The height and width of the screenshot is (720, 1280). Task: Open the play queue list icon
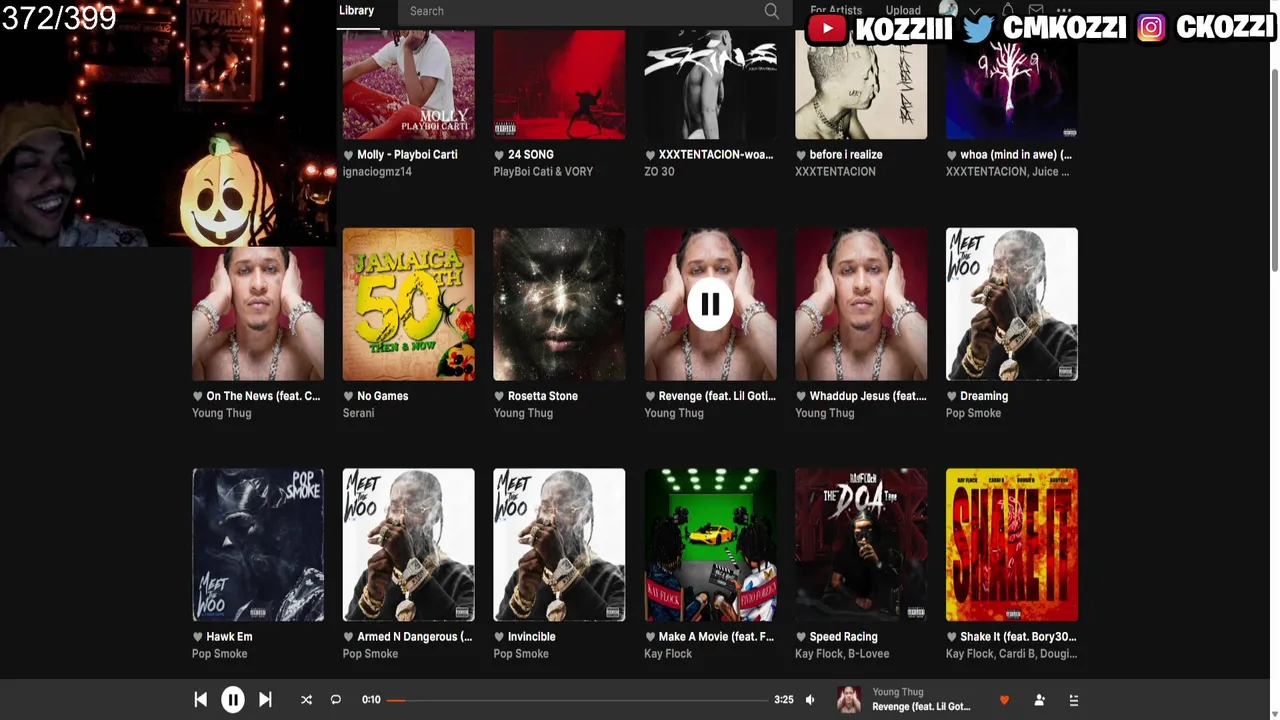point(1073,700)
